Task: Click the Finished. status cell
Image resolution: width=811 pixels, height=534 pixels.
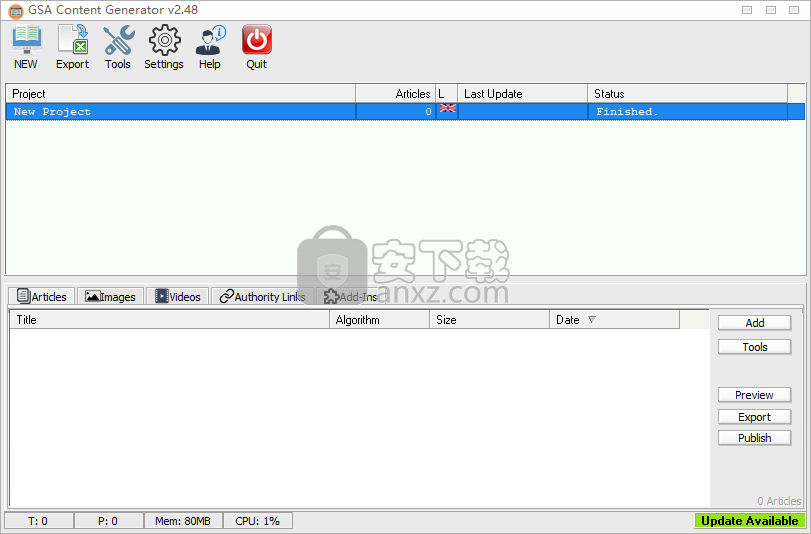Action: (688, 112)
